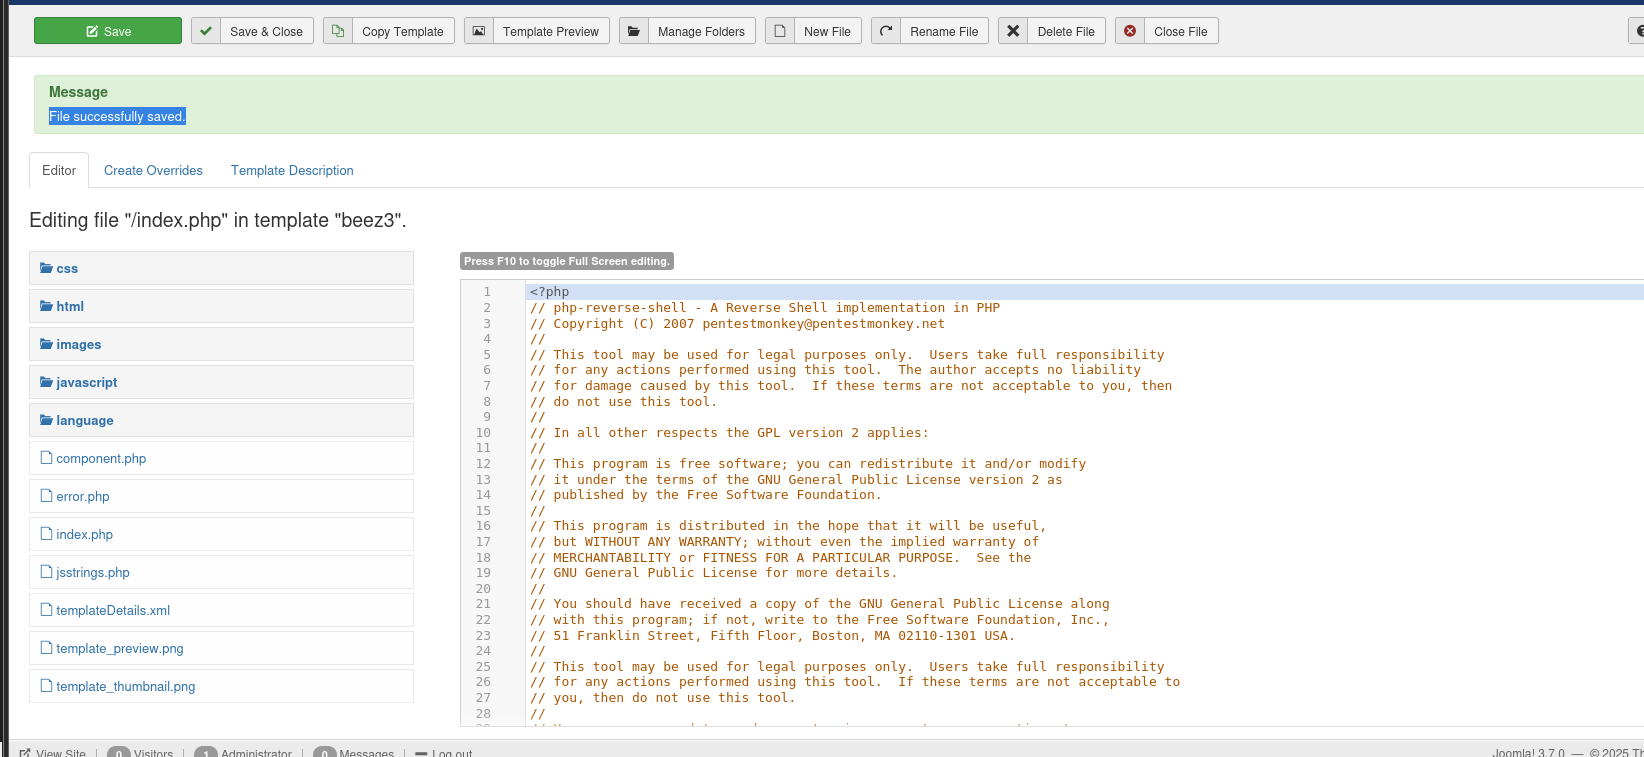Open Template Preview via image icon
This screenshot has width=1644, height=757.
coord(479,31)
